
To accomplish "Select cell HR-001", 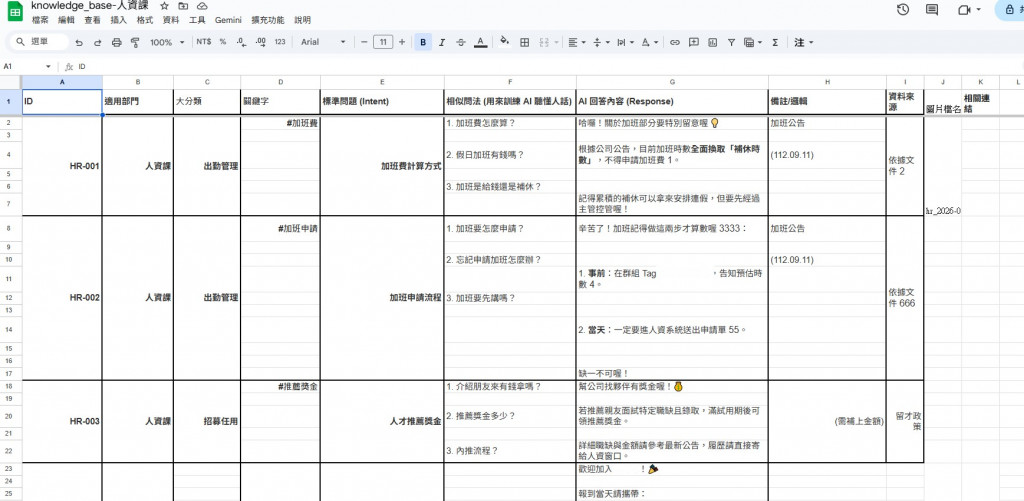I will click(x=62, y=166).
